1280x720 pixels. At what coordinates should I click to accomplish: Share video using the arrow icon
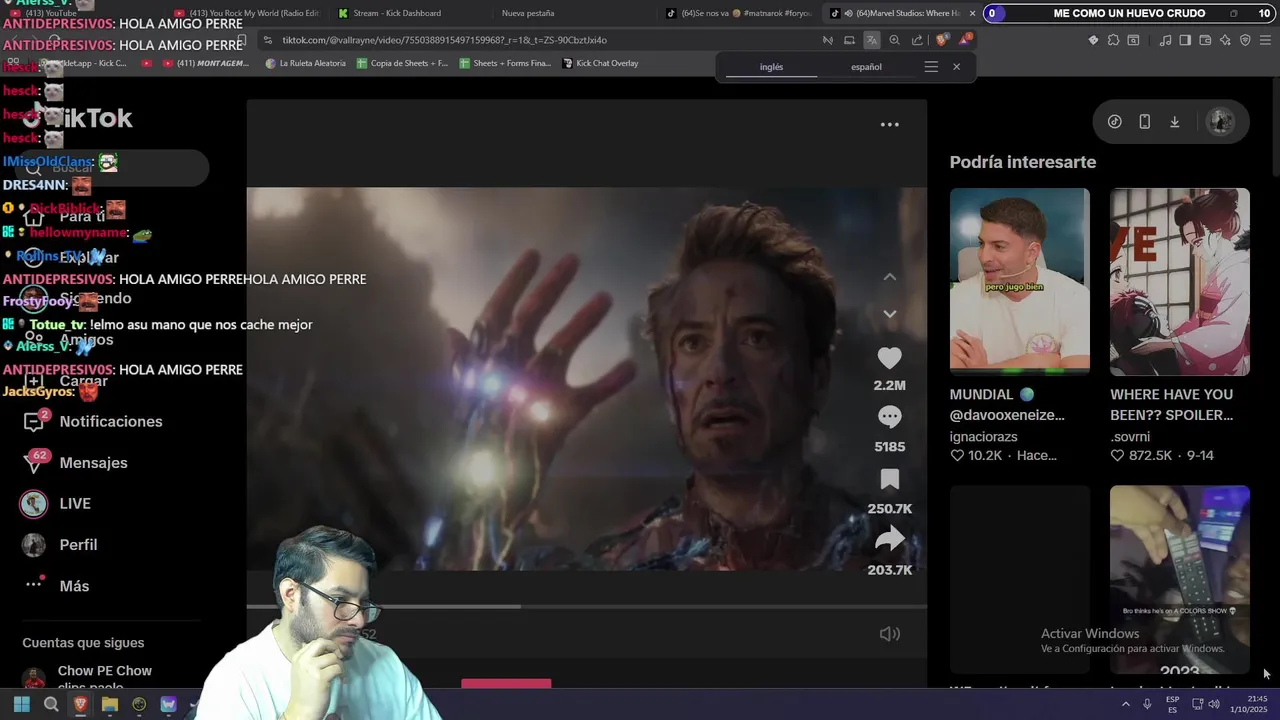889,540
